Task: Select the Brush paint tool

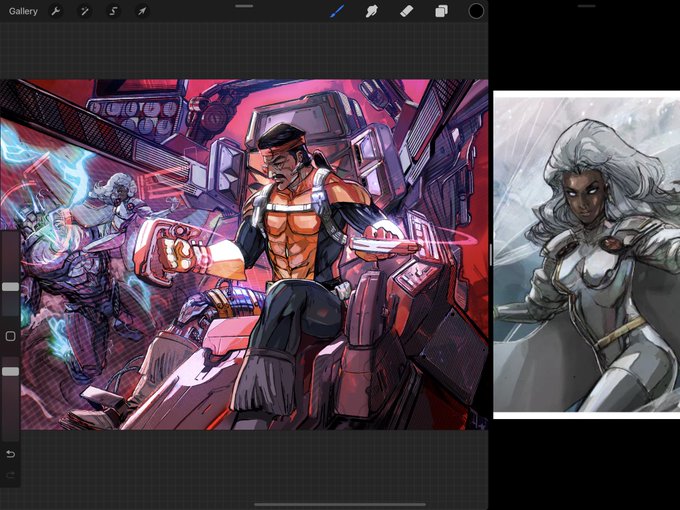Action: click(337, 11)
